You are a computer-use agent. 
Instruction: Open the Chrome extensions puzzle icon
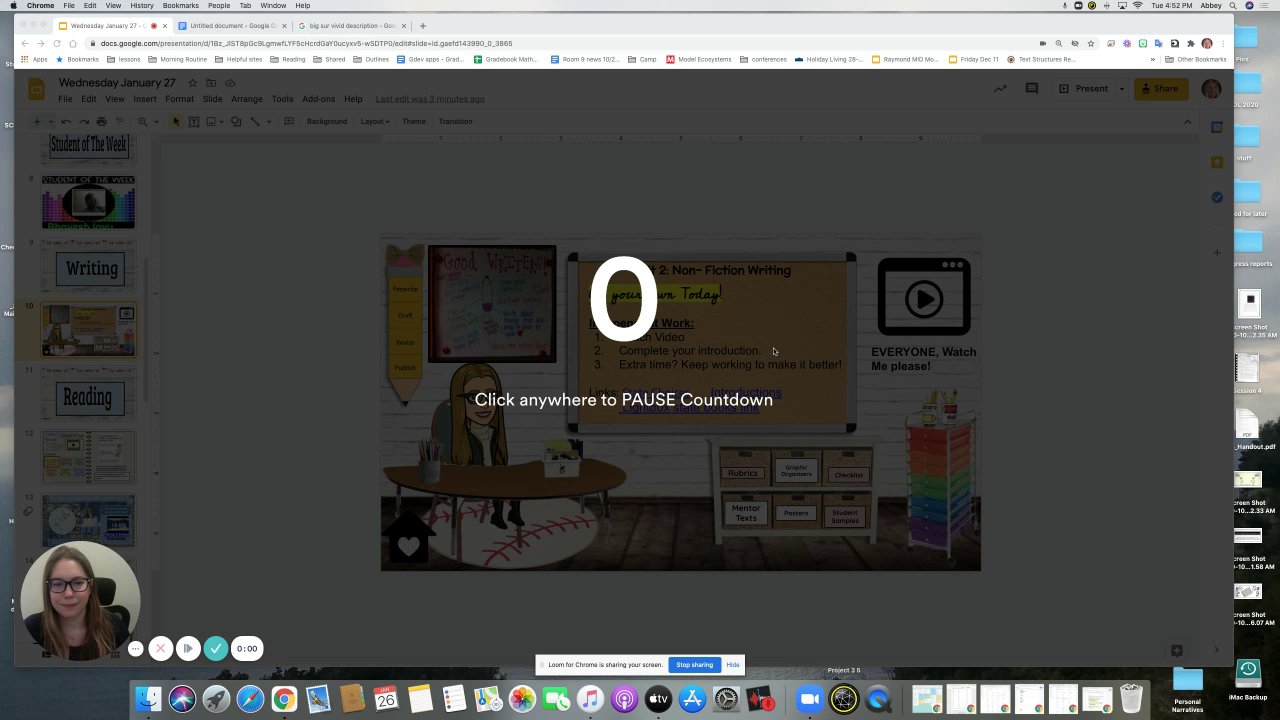(1190, 44)
